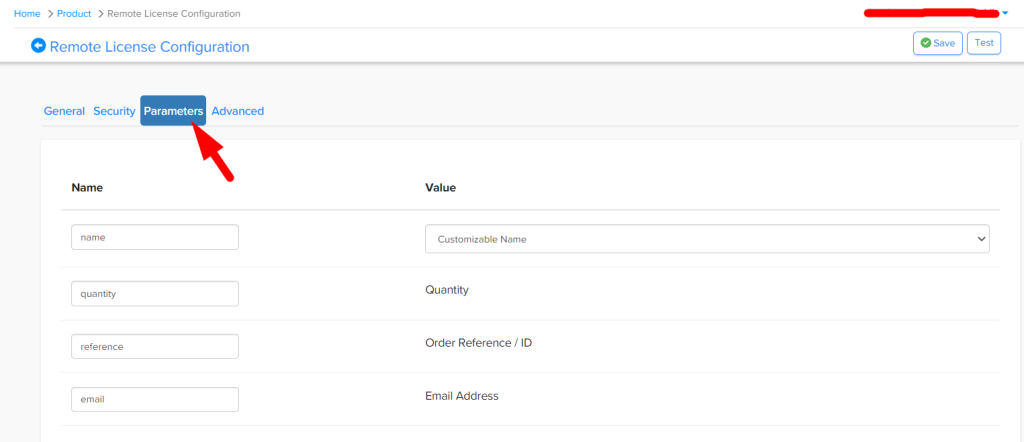
Task: Switch to the General tab
Action: point(64,111)
